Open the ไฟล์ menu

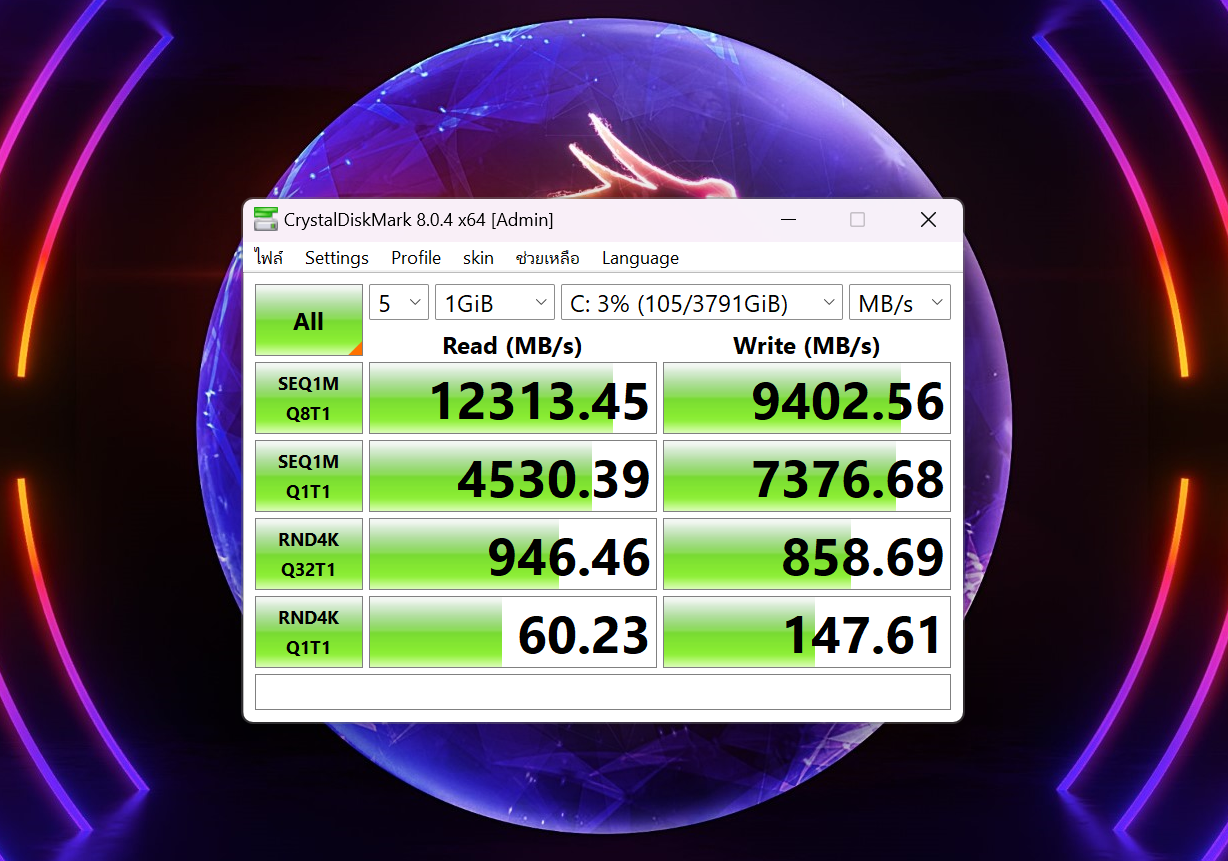pyautogui.click(x=269, y=258)
